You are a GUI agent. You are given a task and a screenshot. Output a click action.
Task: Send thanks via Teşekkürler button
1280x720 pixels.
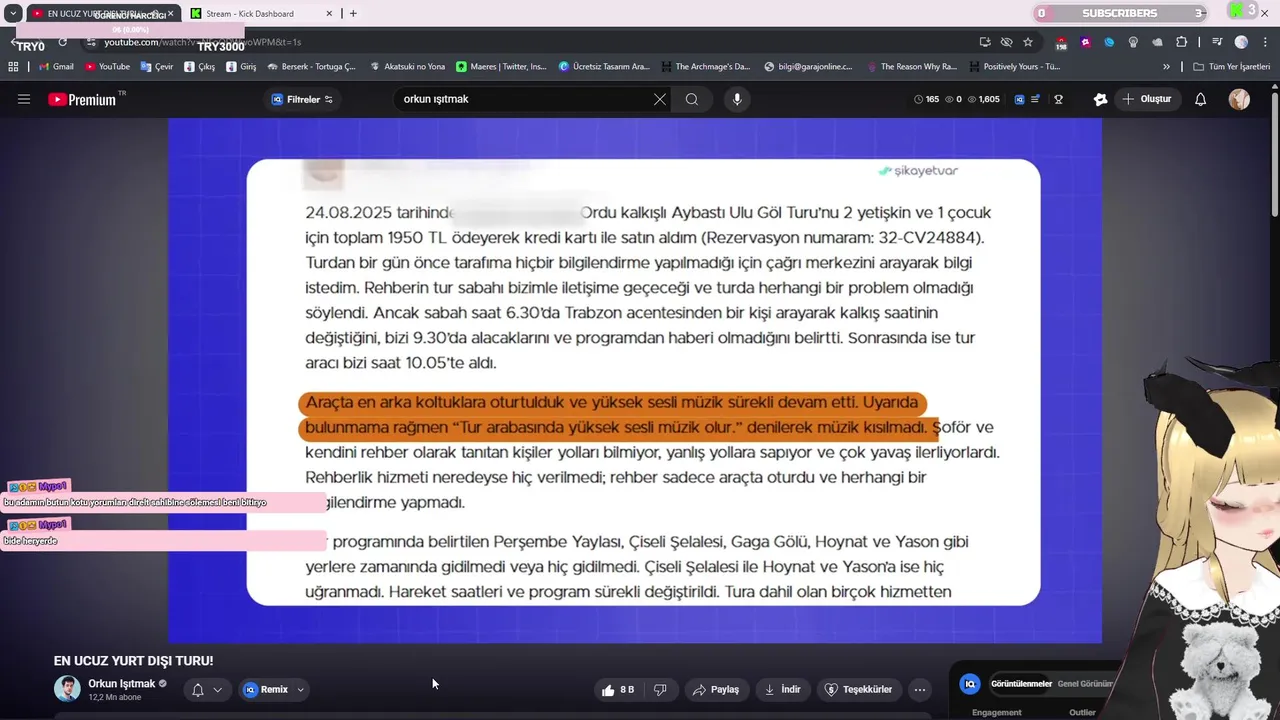pos(858,689)
